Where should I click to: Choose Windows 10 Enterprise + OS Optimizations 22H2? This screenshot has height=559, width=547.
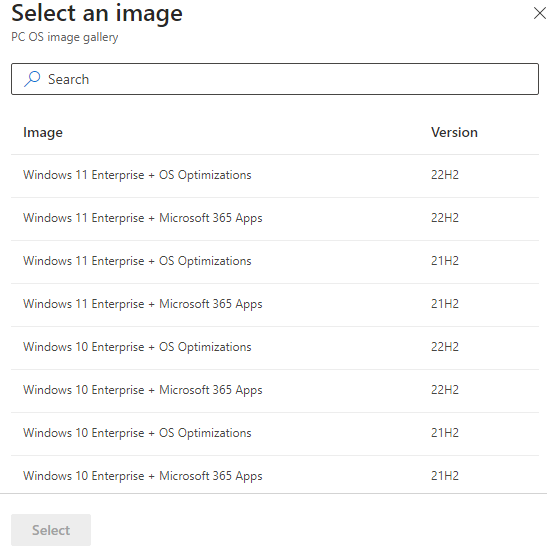coord(275,348)
